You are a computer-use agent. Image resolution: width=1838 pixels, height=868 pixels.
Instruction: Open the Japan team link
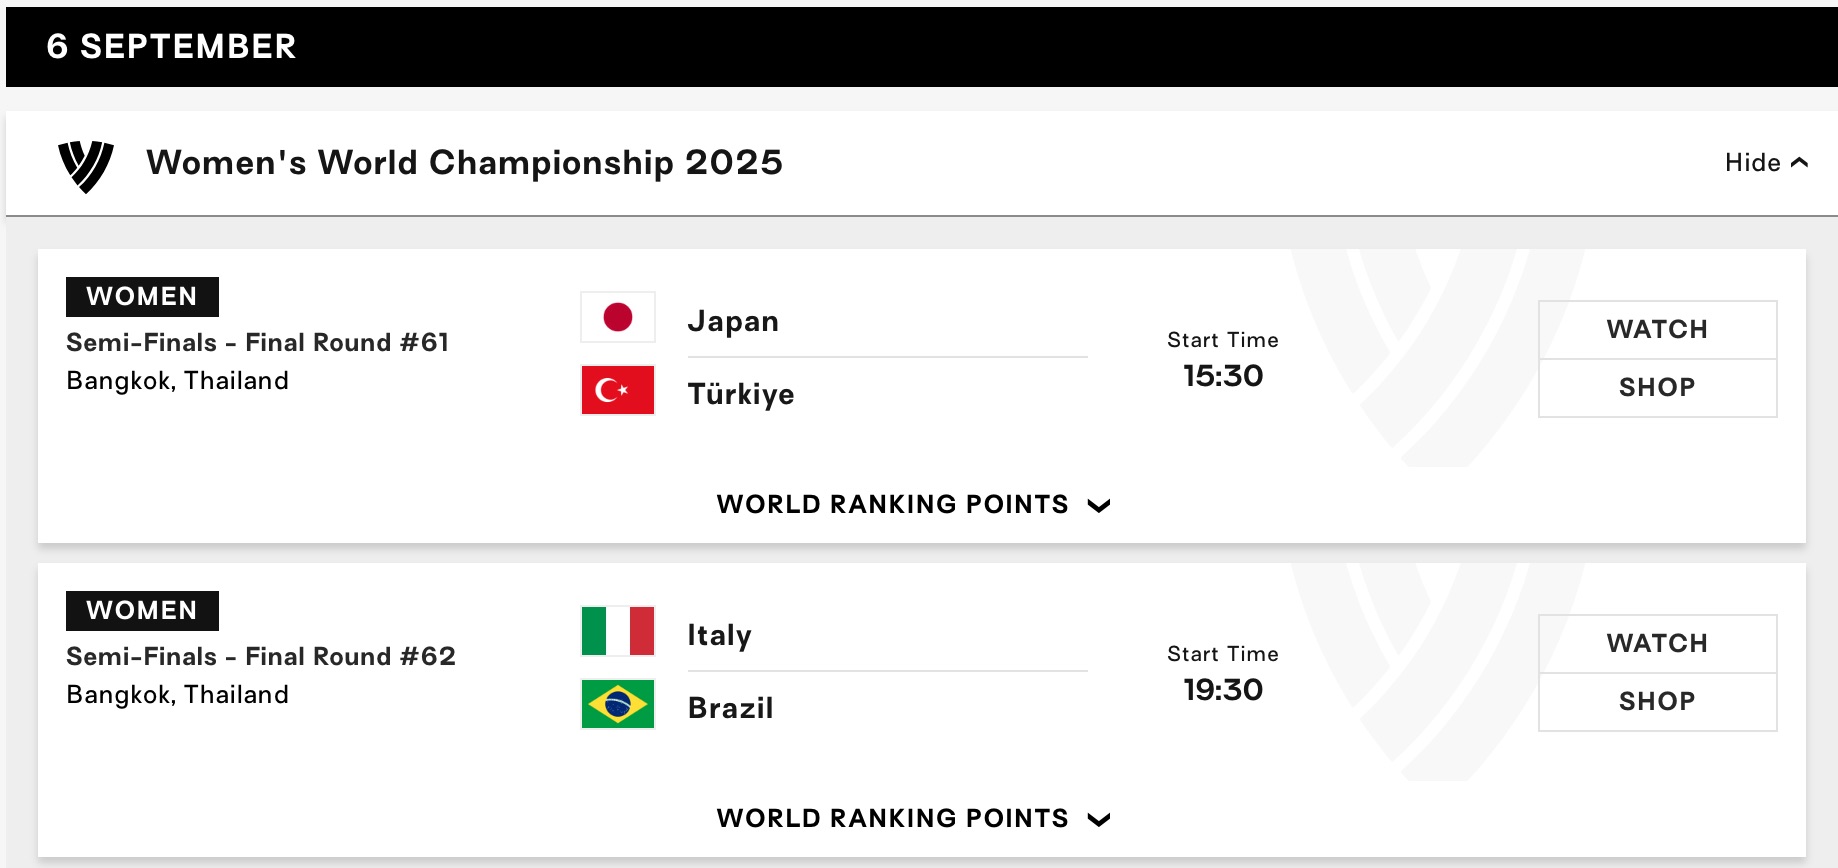pos(733,321)
